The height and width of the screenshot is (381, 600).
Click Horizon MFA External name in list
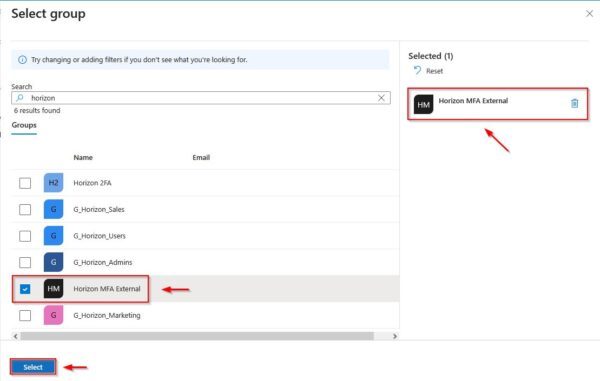point(107,289)
